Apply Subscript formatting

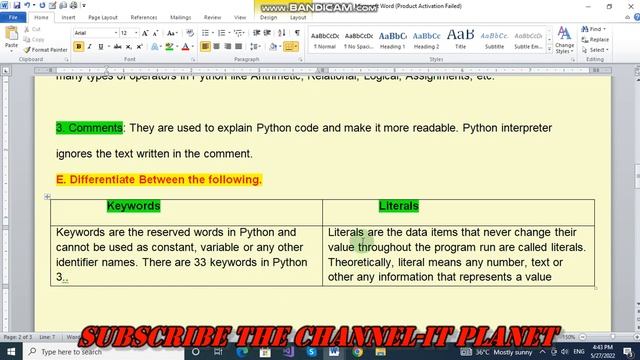(x=128, y=47)
